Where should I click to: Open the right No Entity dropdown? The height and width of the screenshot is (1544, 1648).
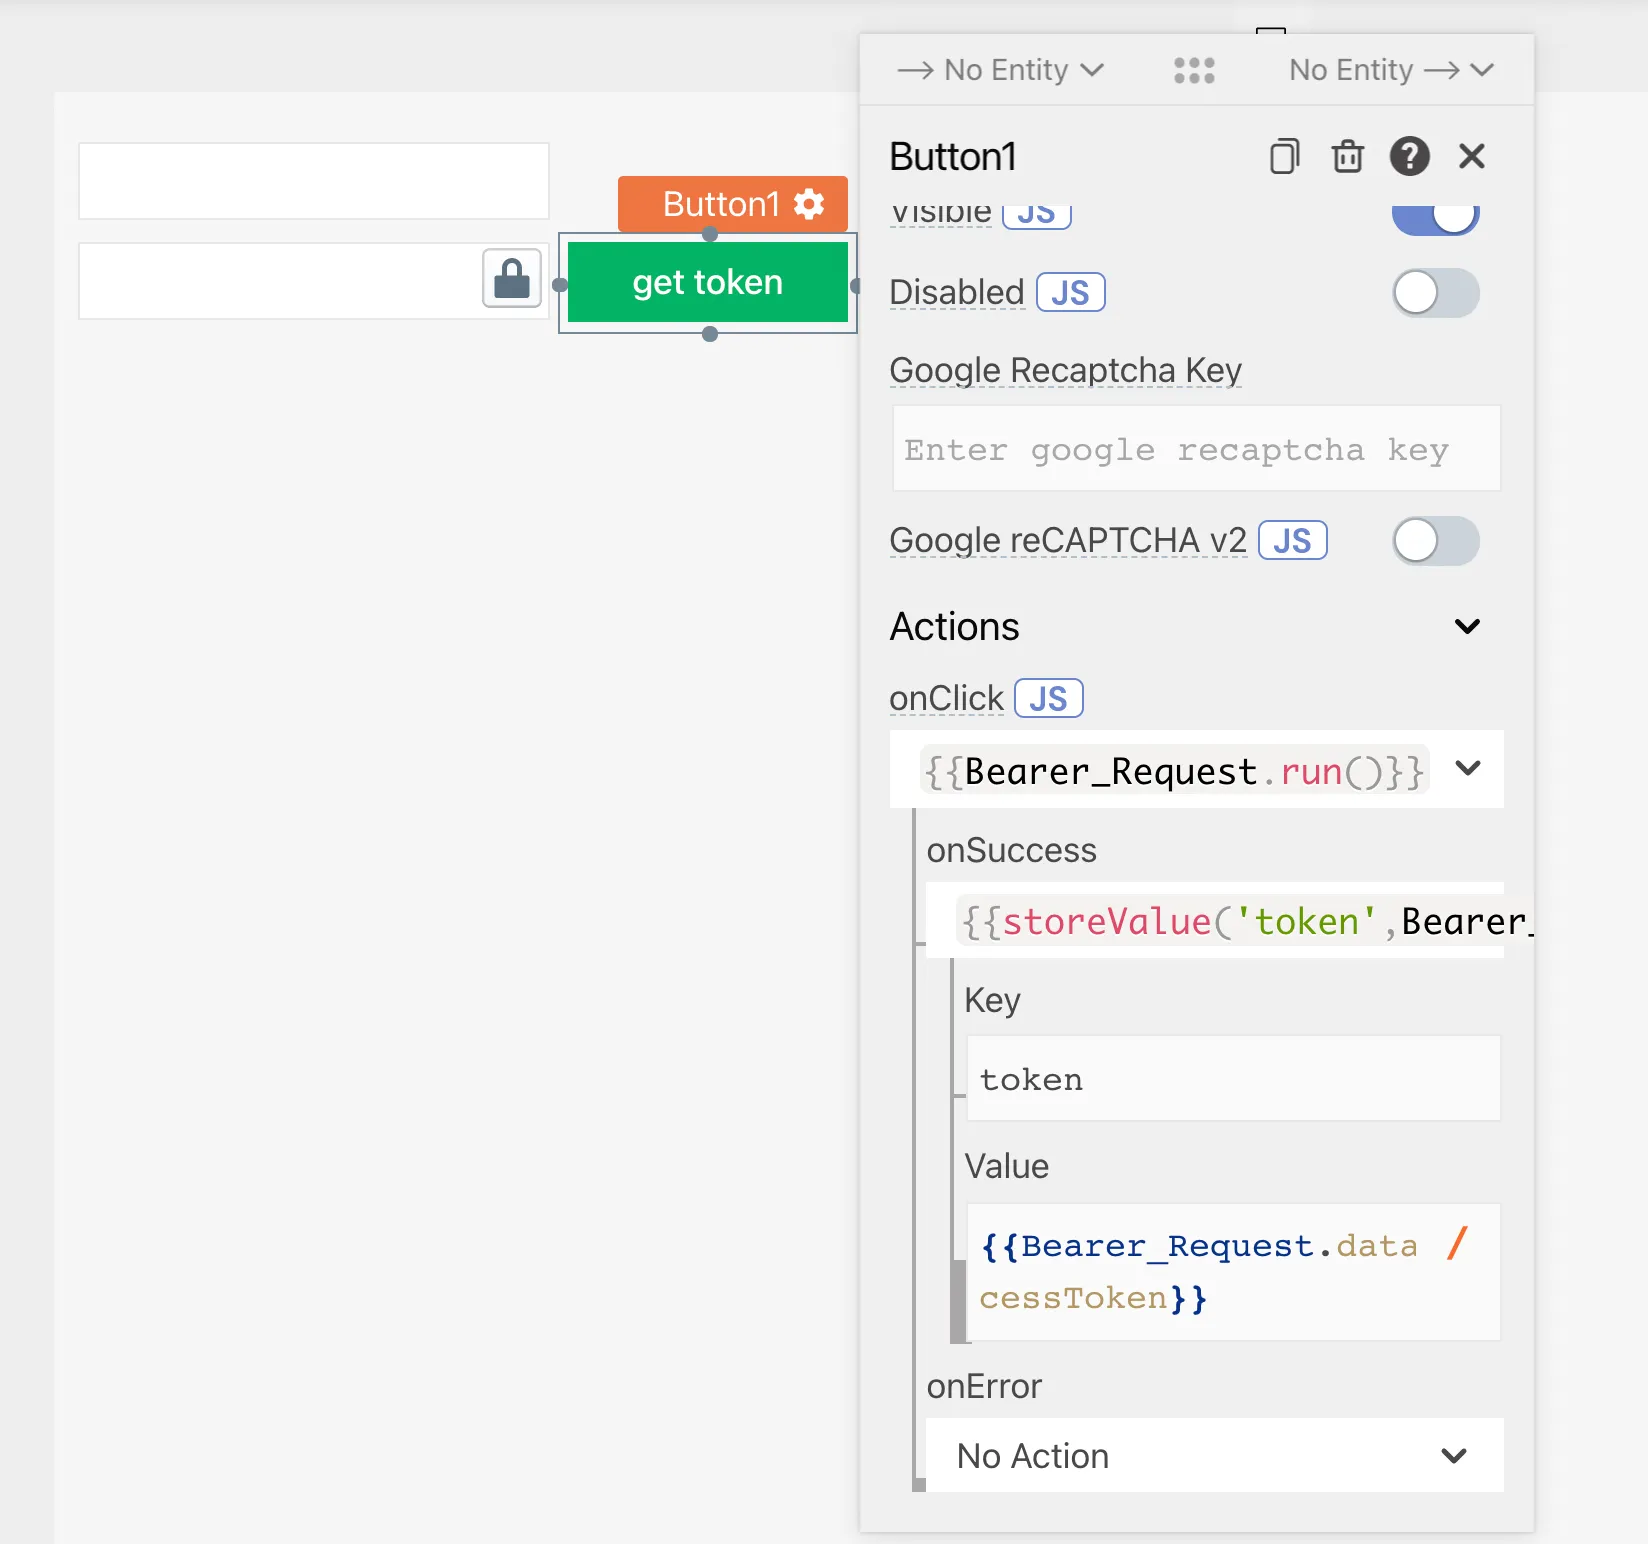click(x=1390, y=70)
